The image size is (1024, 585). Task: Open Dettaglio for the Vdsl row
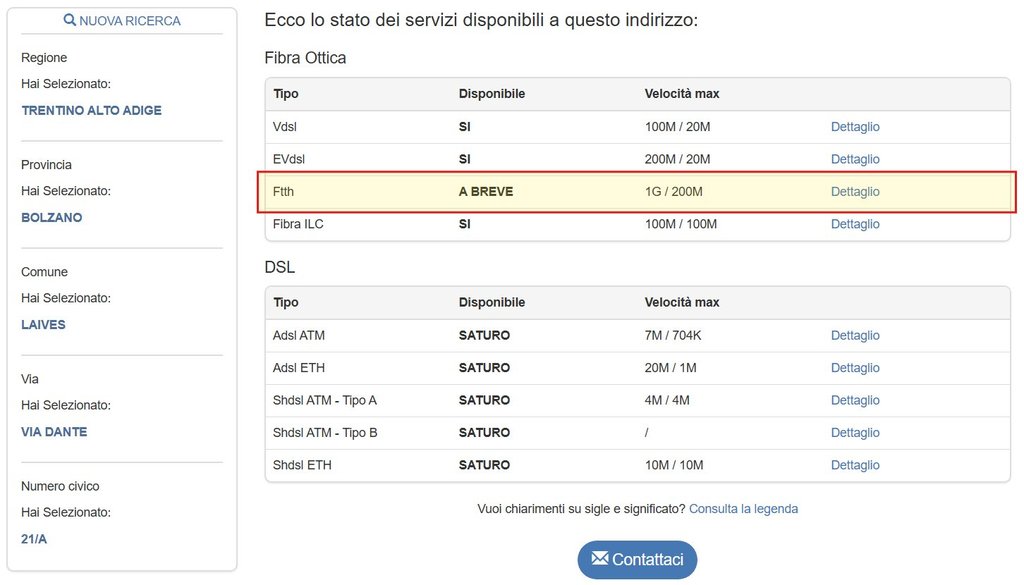(855, 127)
